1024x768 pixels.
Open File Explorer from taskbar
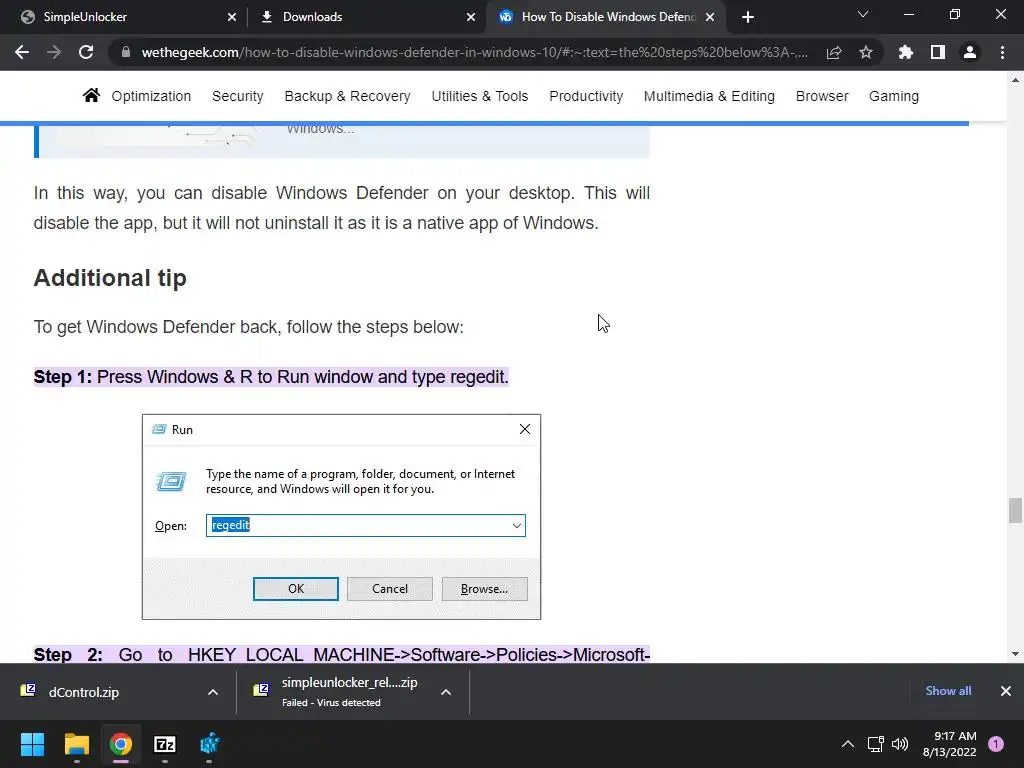pyautogui.click(x=76, y=744)
